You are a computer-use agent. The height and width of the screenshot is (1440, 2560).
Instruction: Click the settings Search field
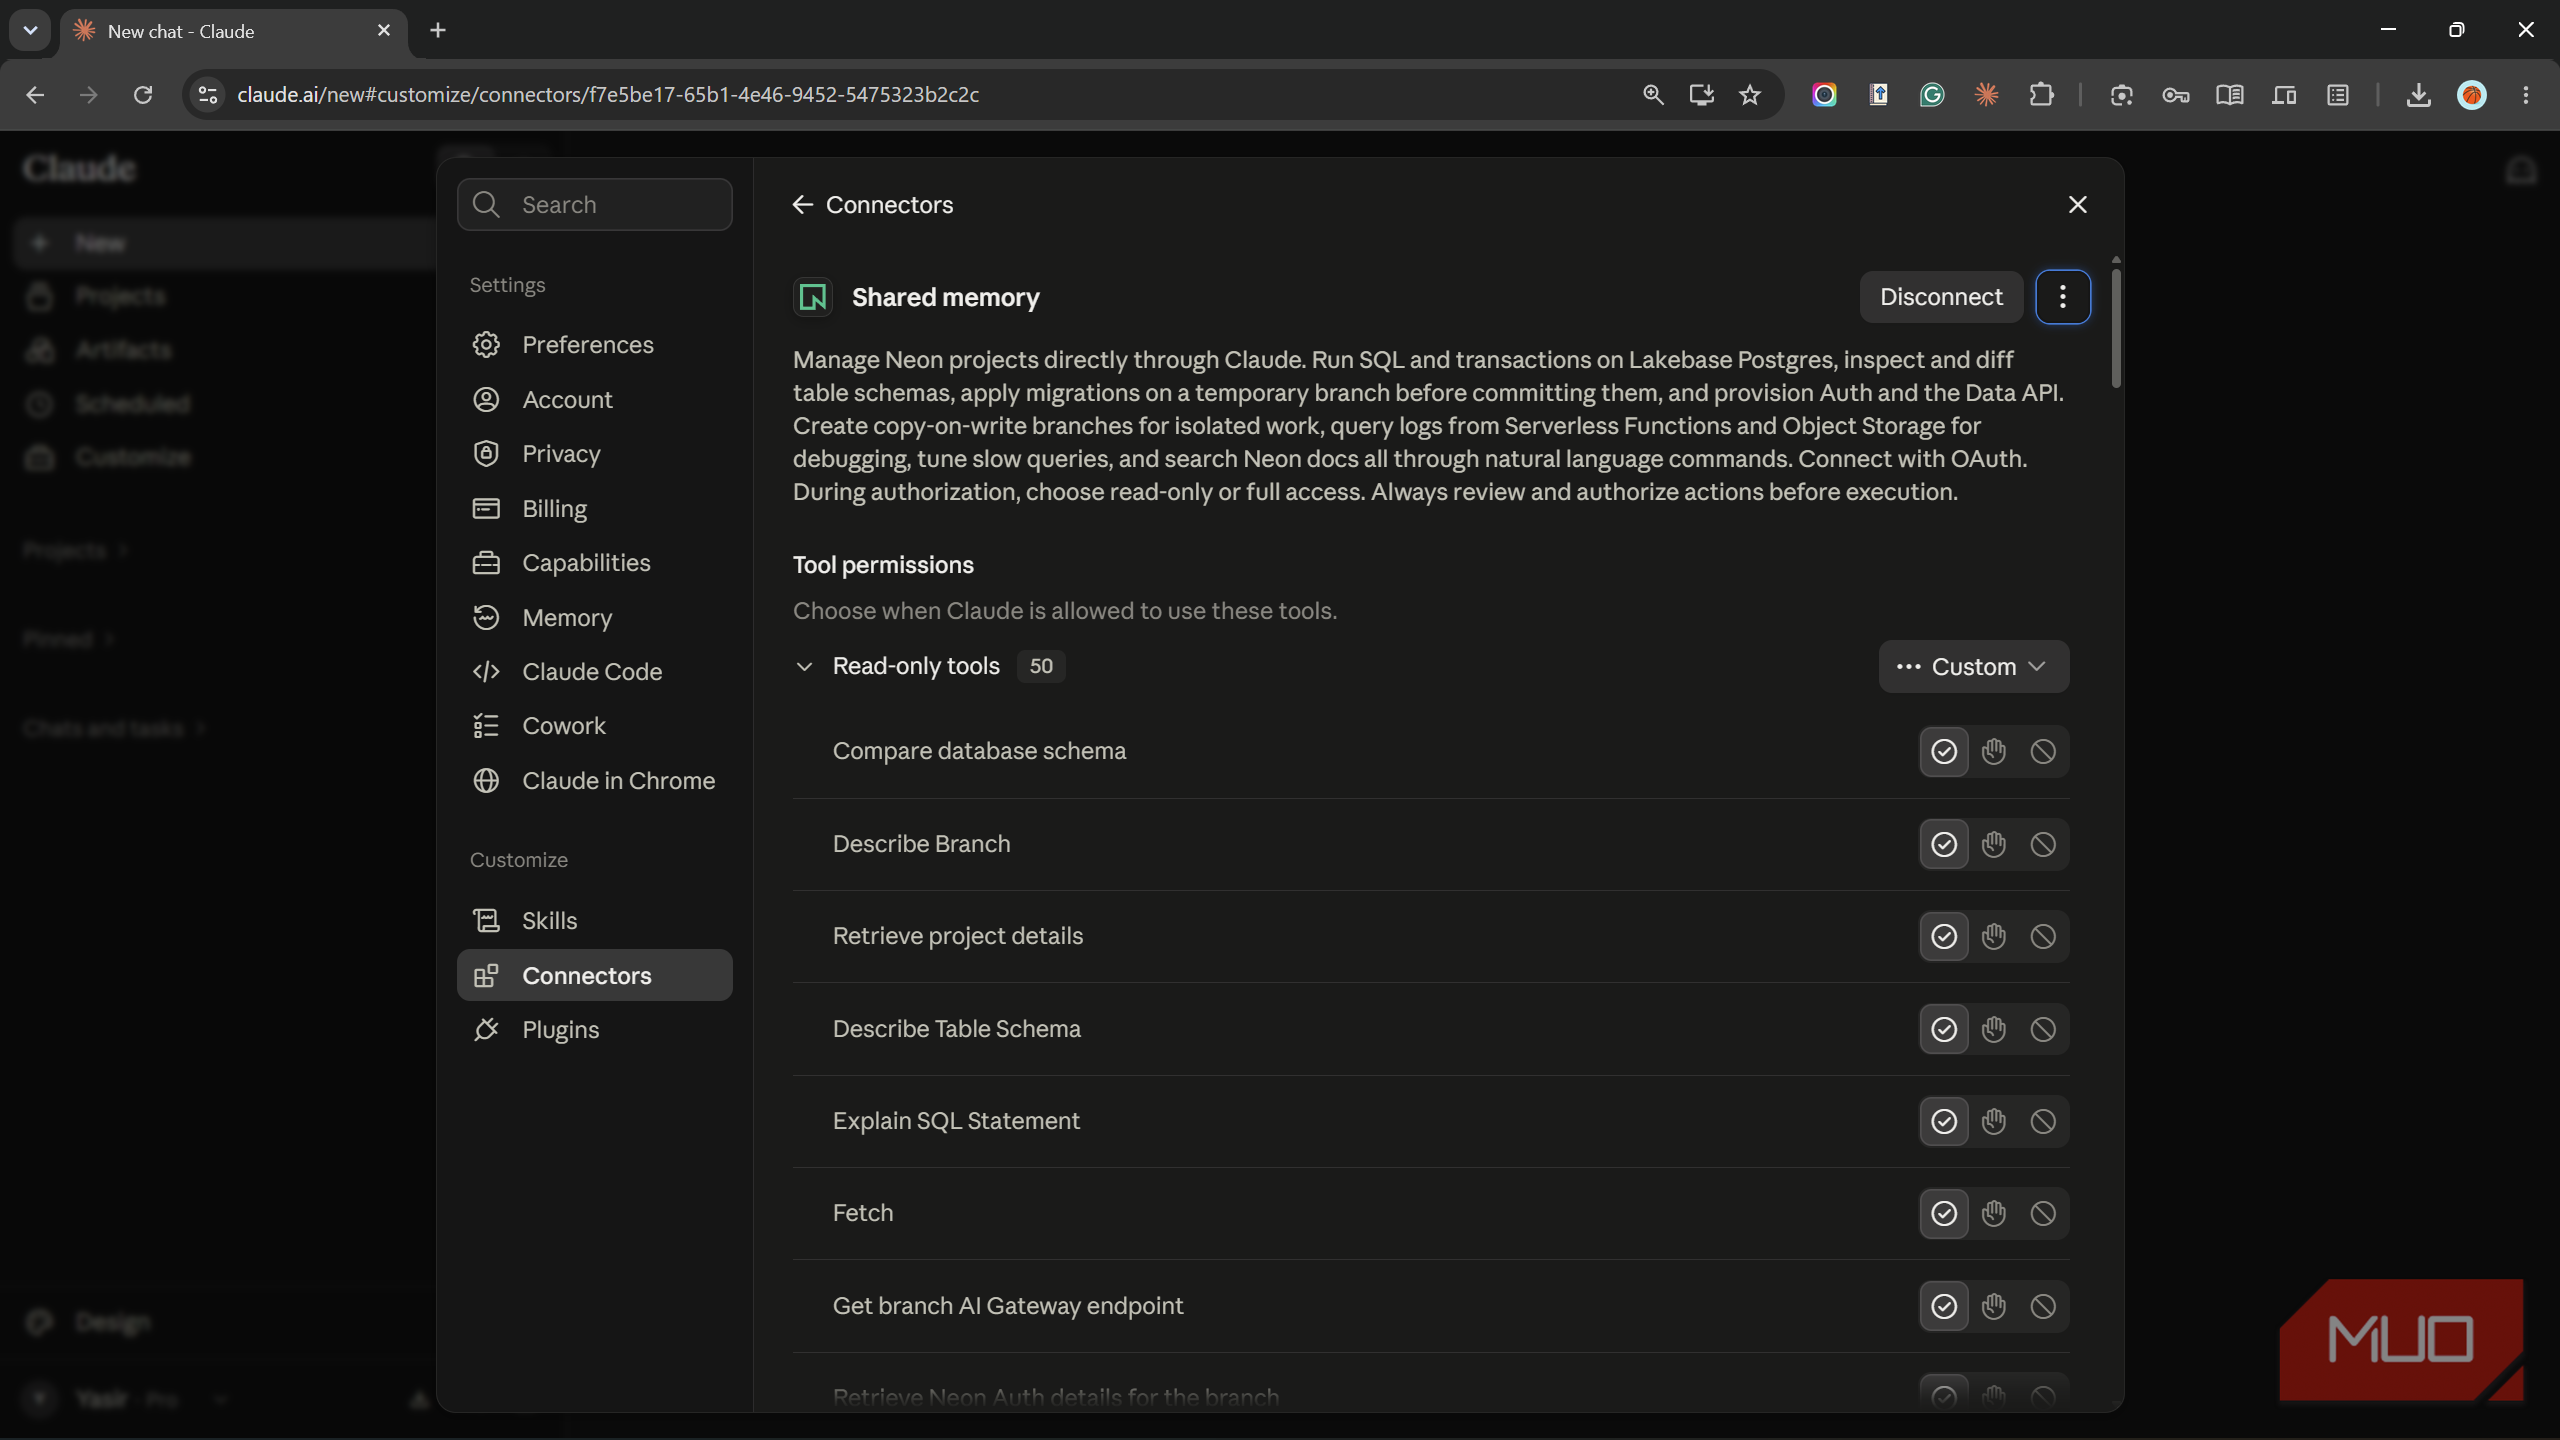tap(594, 205)
